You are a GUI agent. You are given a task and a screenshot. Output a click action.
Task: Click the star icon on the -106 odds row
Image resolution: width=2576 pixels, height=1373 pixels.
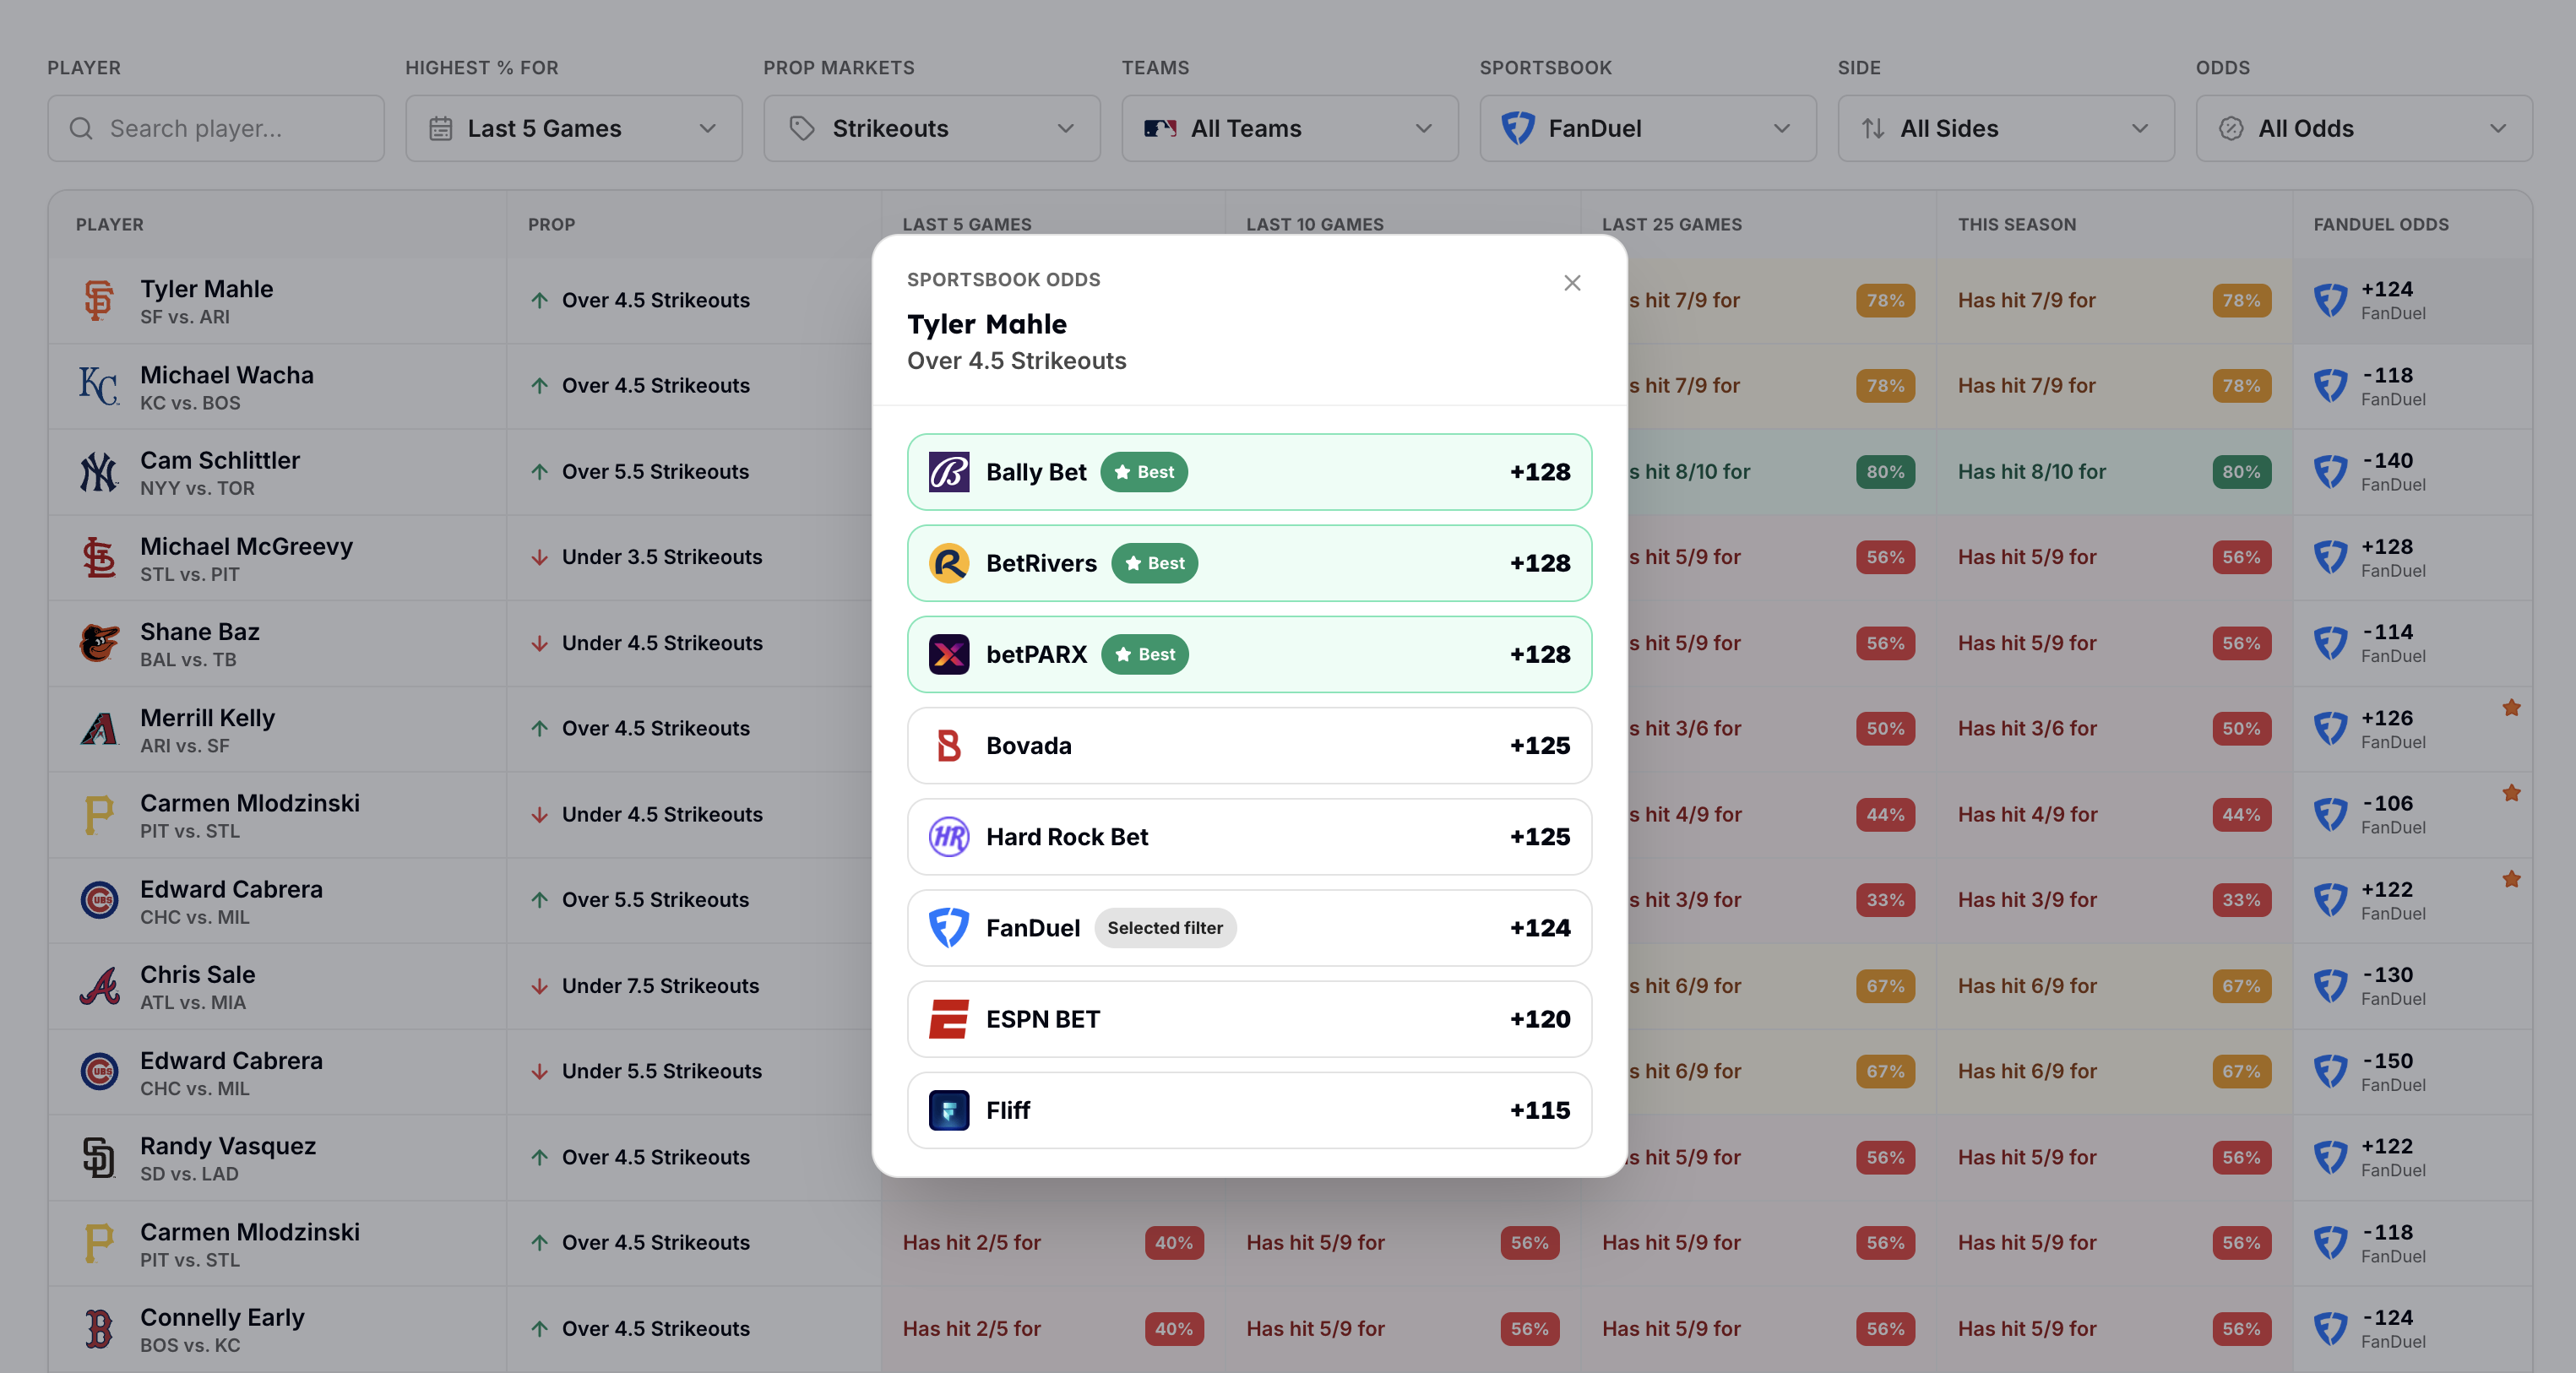(x=2511, y=793)
